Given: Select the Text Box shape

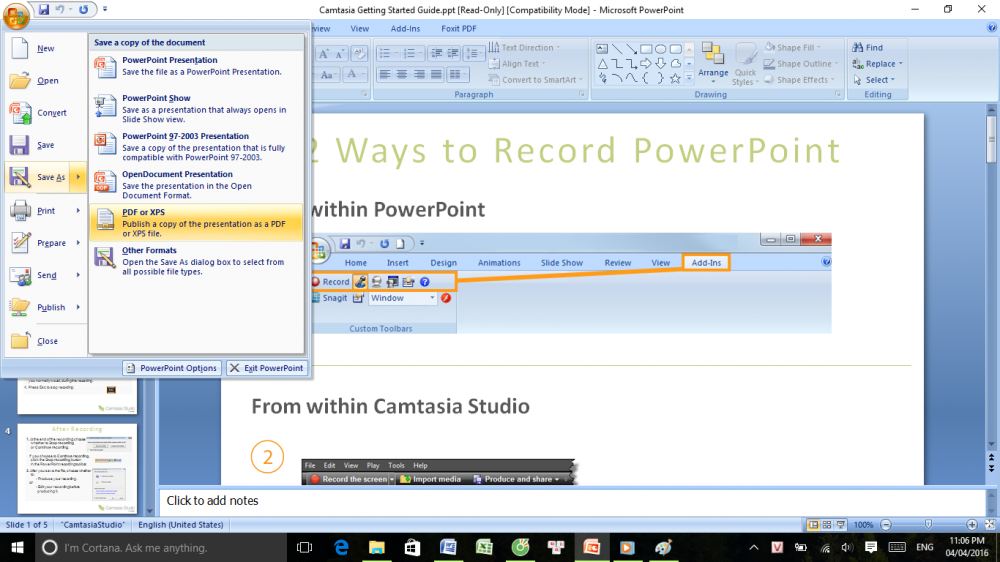Looking at the screenshot, I should (x=602, y=49).
